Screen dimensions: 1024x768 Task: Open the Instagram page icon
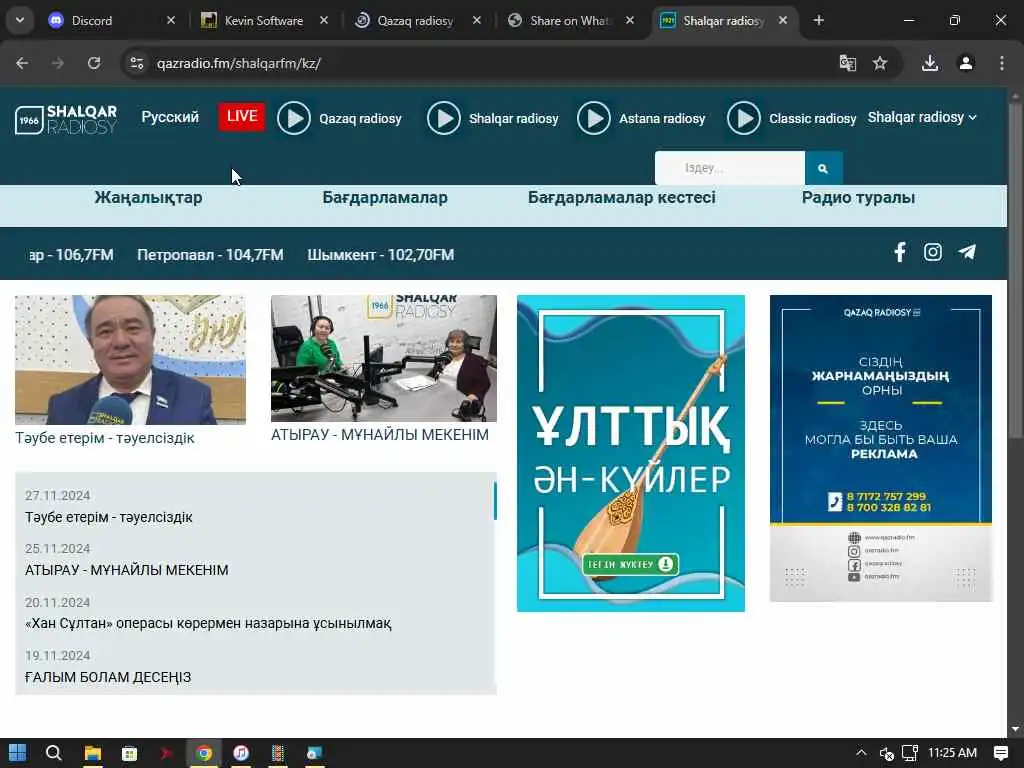point(933,252)
